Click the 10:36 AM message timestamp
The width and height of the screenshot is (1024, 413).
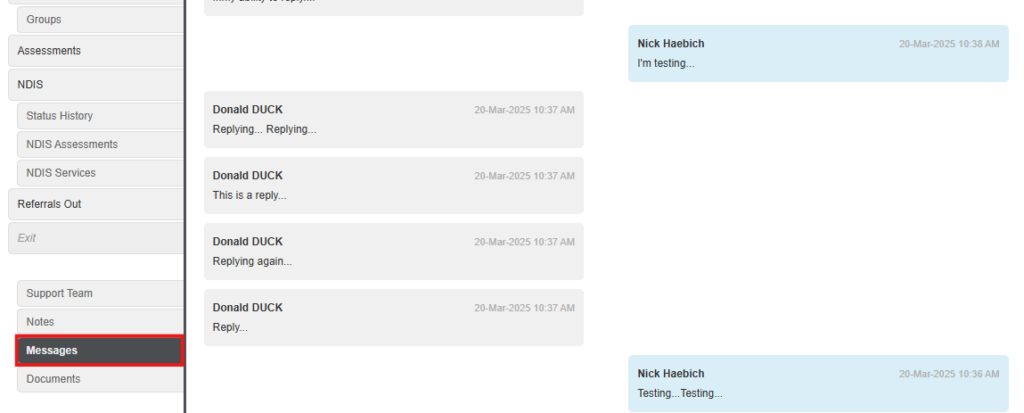tap(949, 374)
